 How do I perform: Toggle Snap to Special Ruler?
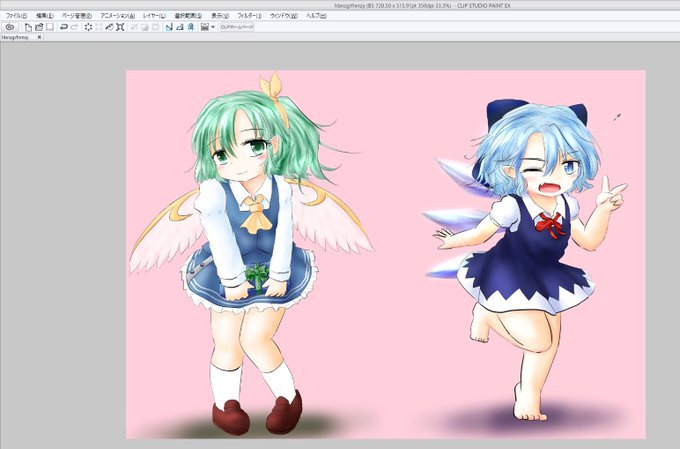click(180, 27)
